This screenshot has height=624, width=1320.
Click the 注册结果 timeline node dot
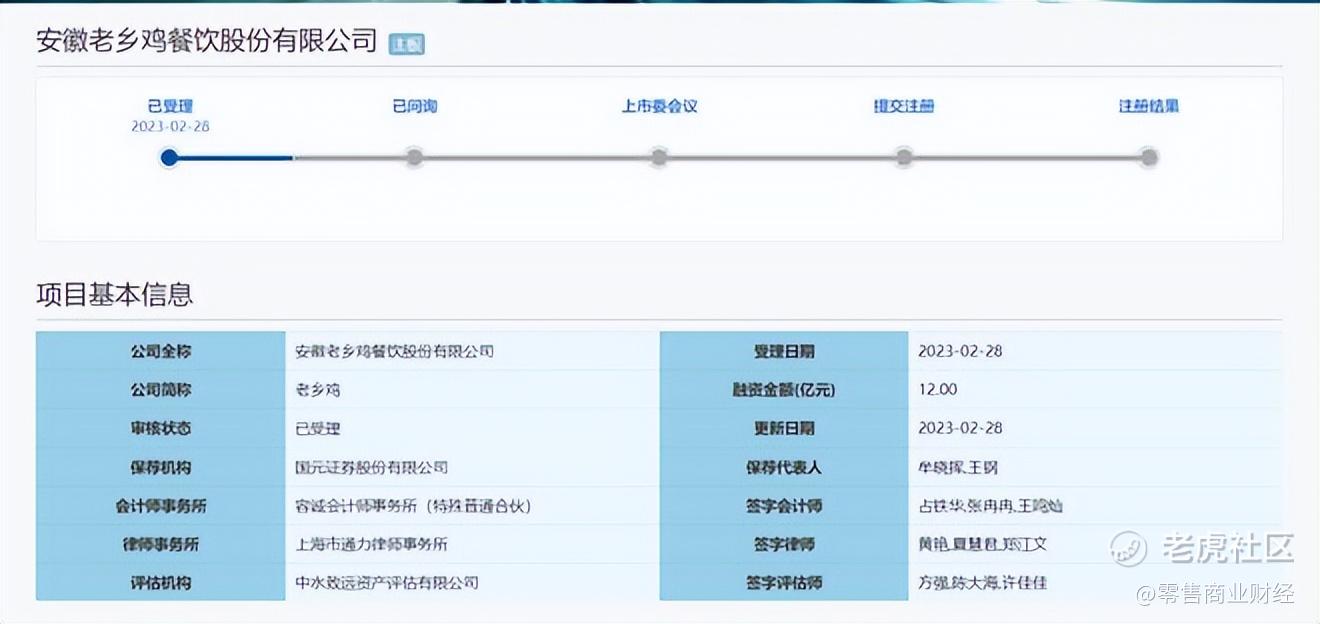click(x=1149, y=157)
